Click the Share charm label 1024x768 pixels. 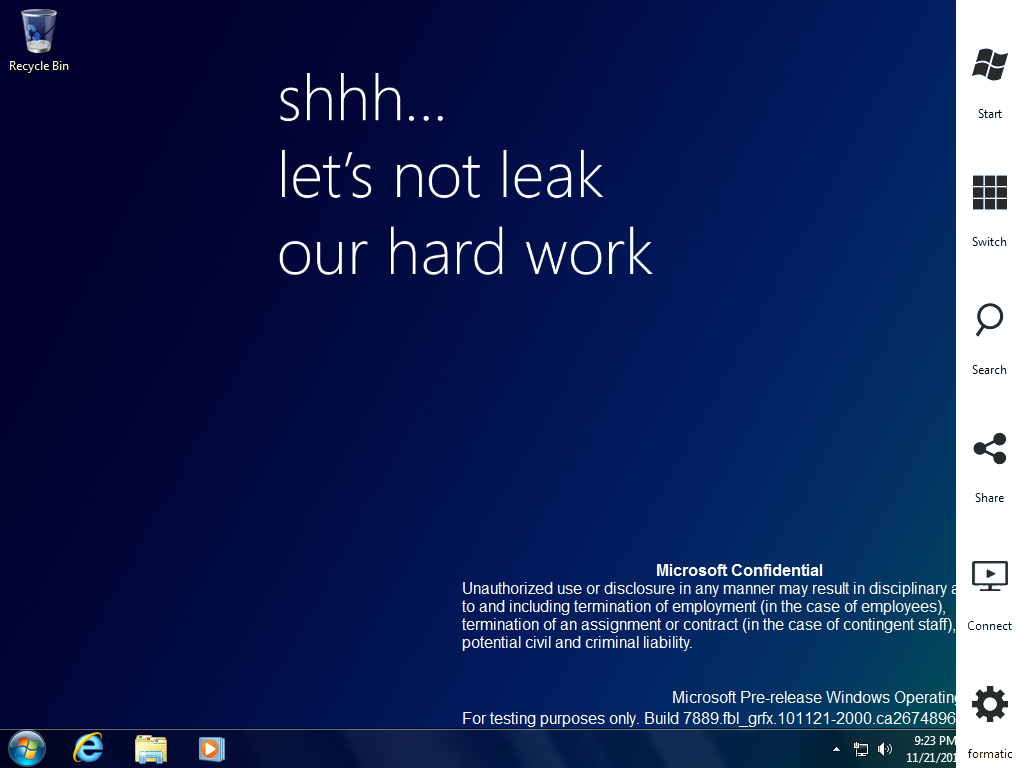pos(989,498)
